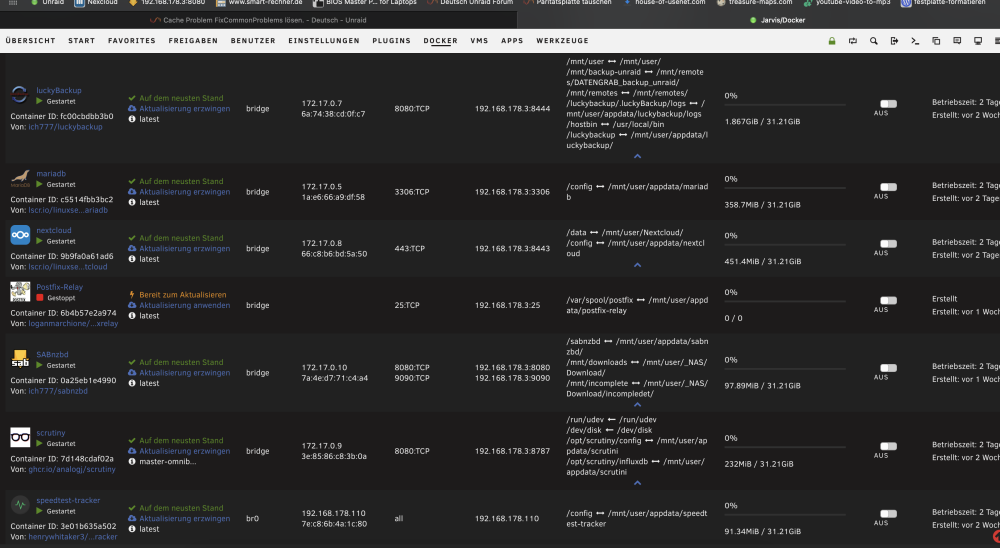Open the APPS menu
1000x548 pixels.
pos(512,41)
